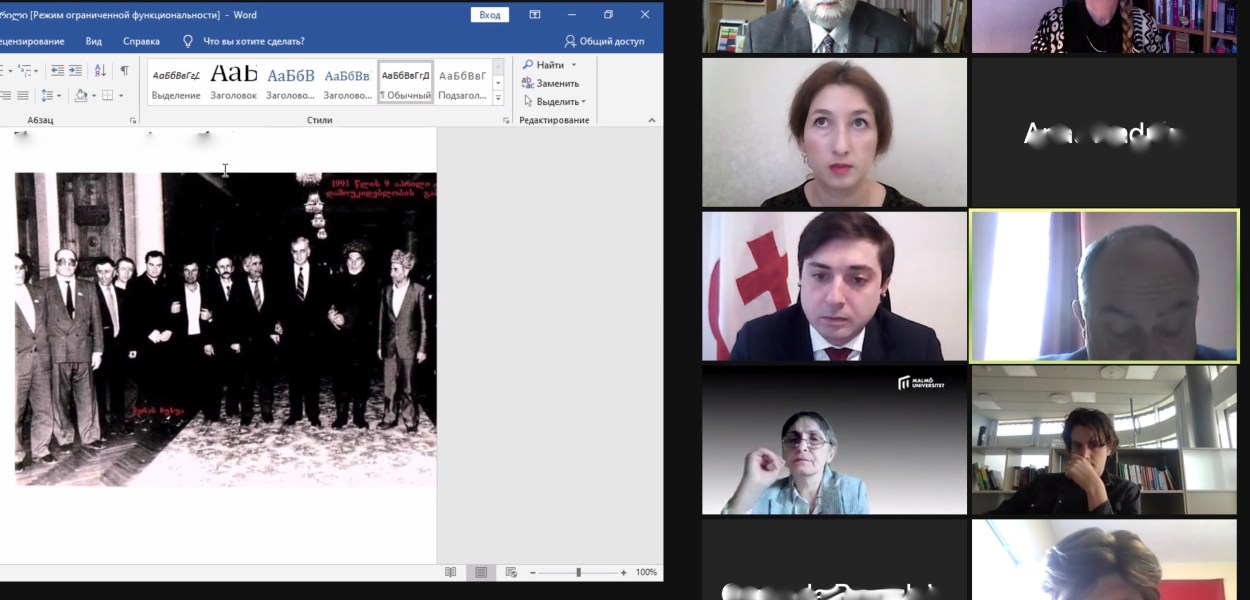Click the zoom in plus icon
The height and width of the screenshot is (600, 1250).
(624, 572)
